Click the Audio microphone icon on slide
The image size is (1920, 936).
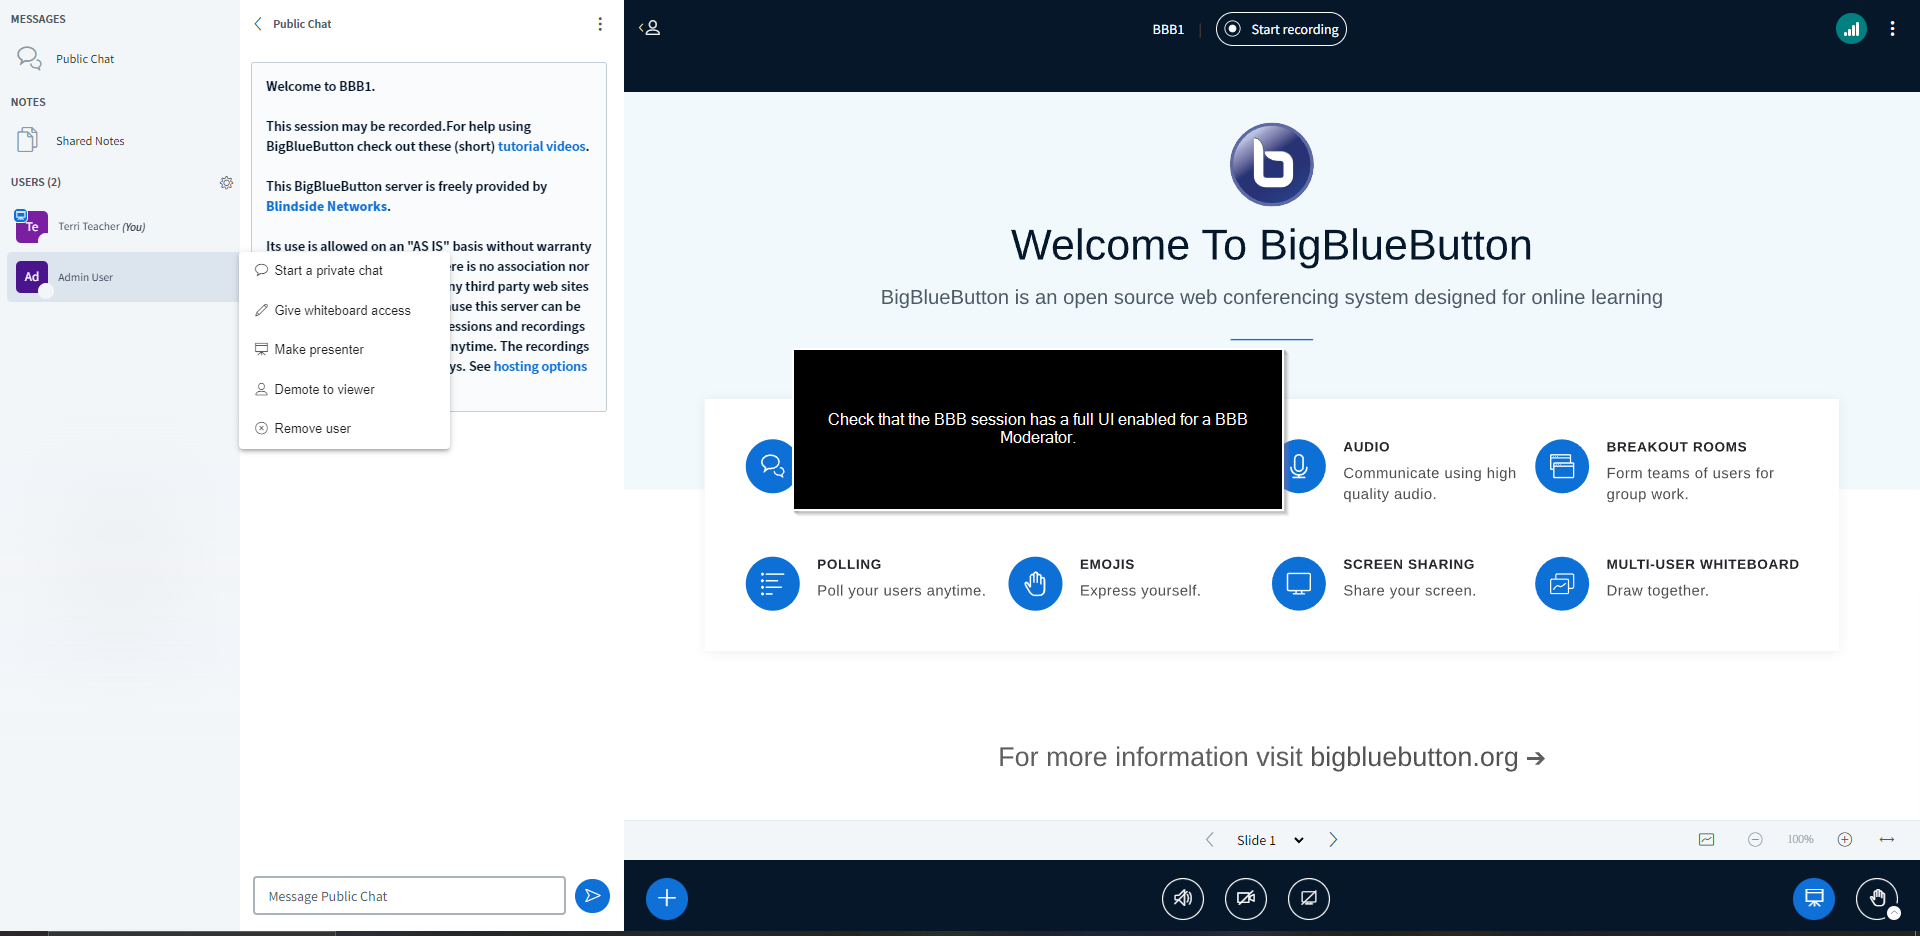(x=1299, y=466)
